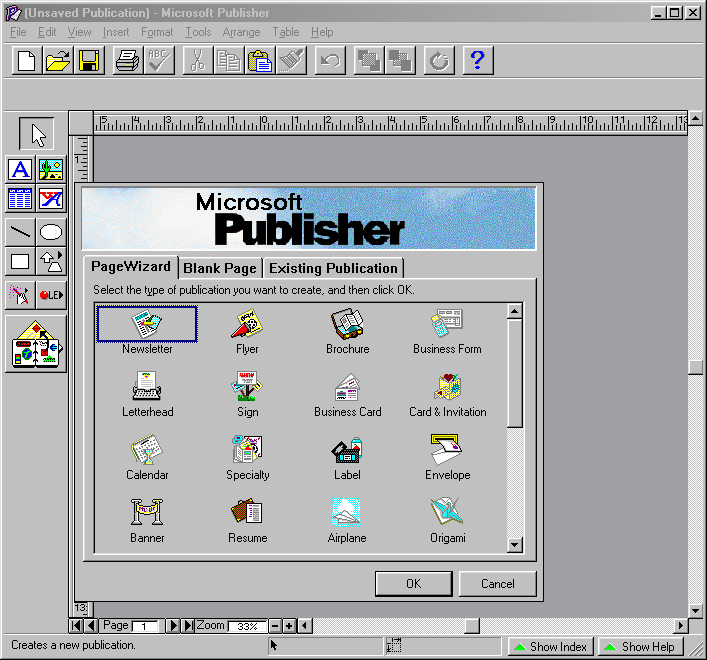
Task: Click the zoom in plus button
Action: pyautogui.click(x=290, y=626)
